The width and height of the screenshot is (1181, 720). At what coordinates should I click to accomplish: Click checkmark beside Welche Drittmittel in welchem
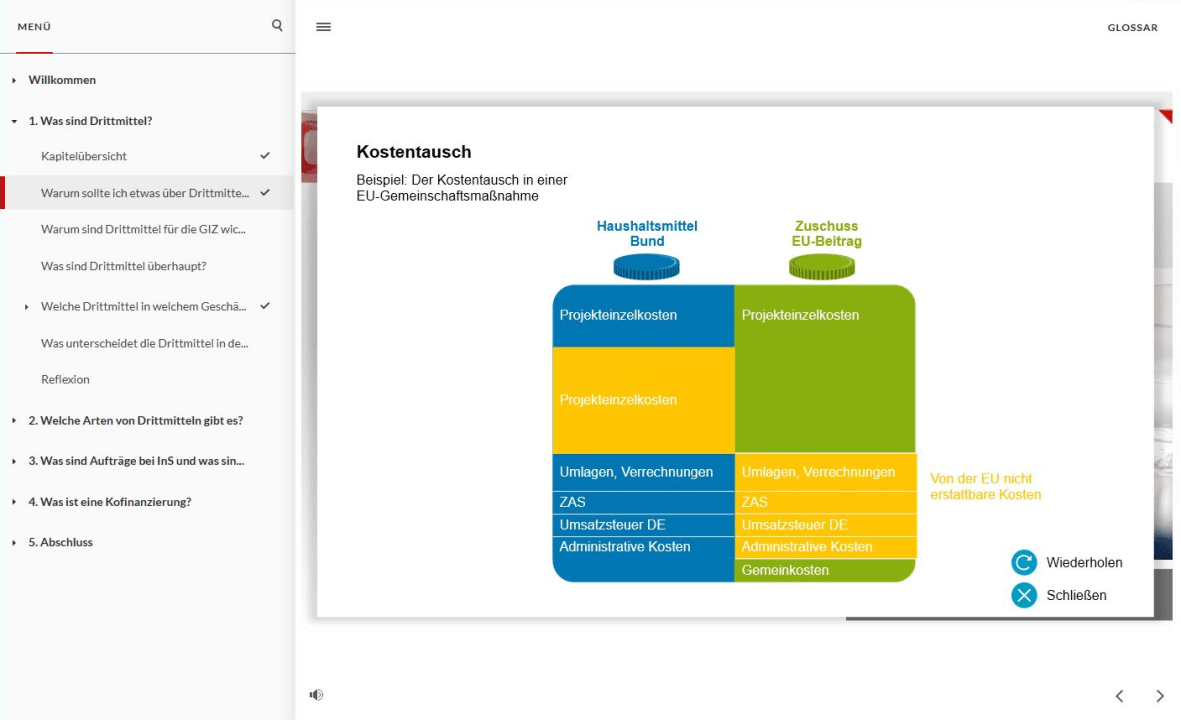[x=265, y=307]
